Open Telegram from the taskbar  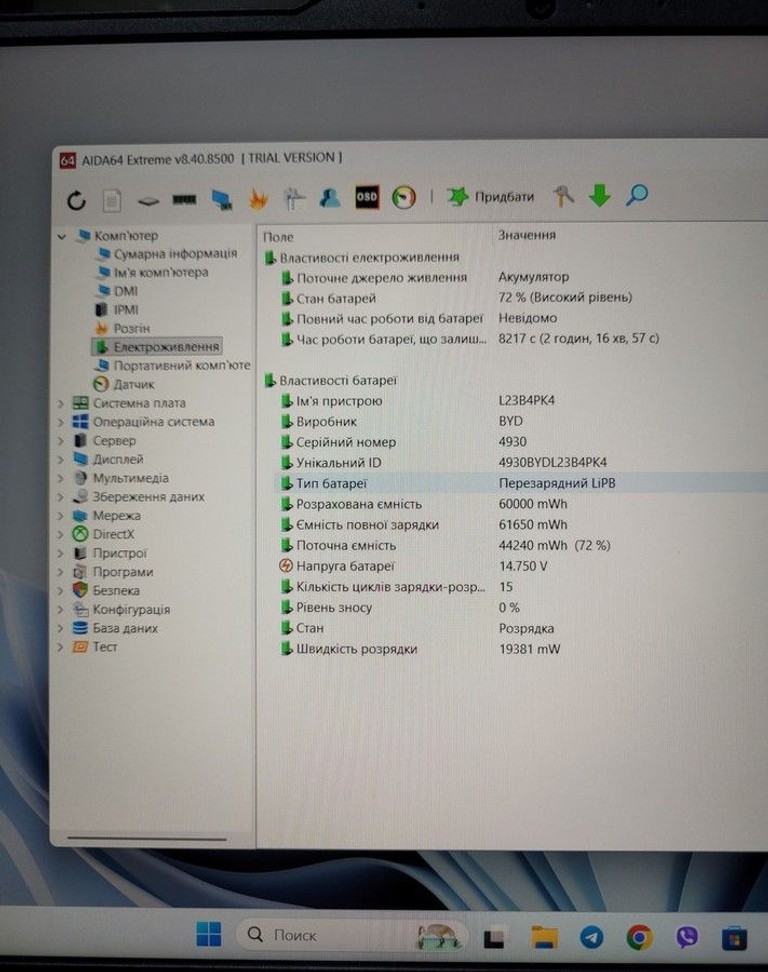coord(591,937)
